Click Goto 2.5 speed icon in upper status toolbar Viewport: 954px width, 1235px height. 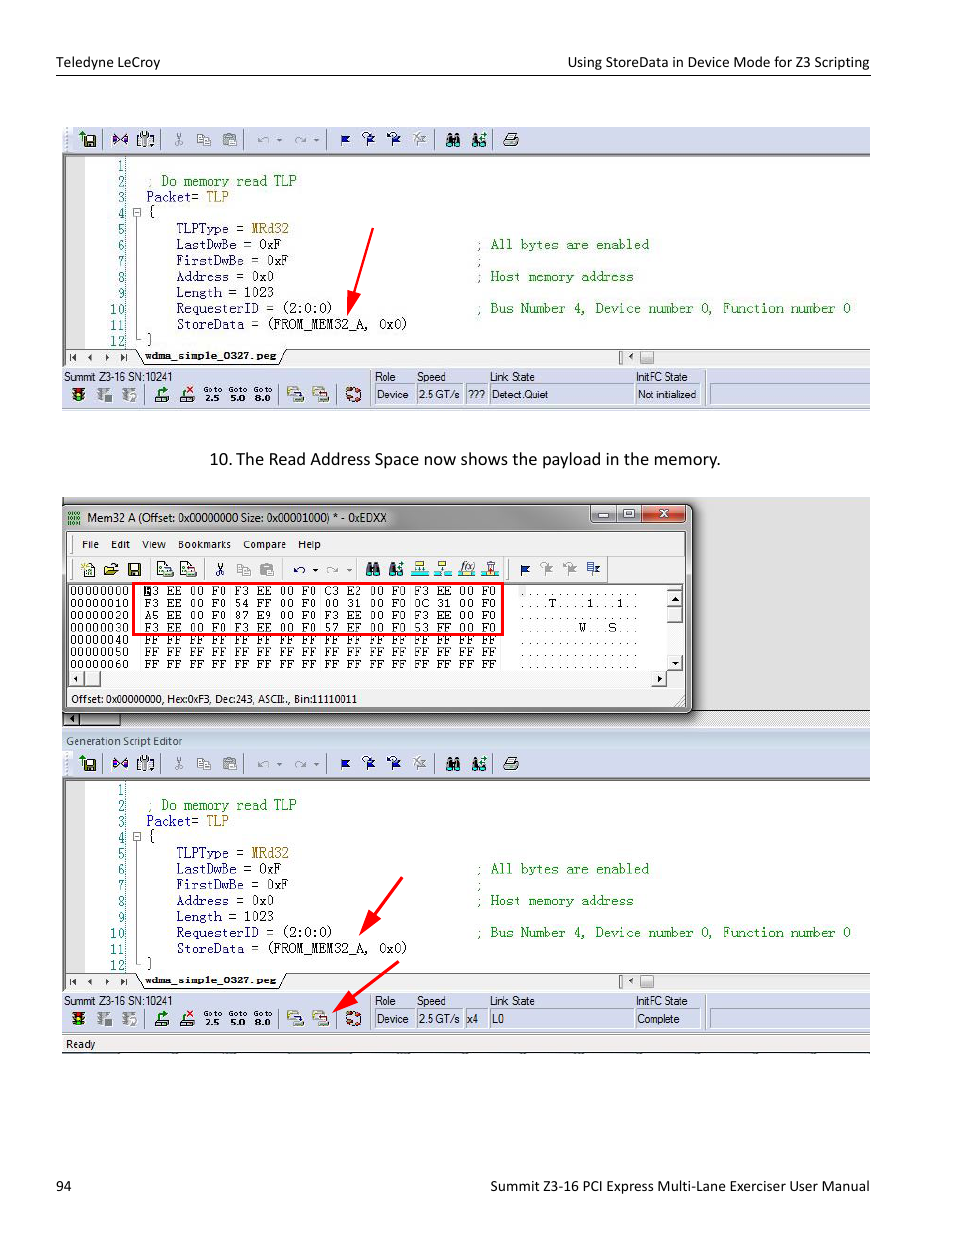[212, 394]
